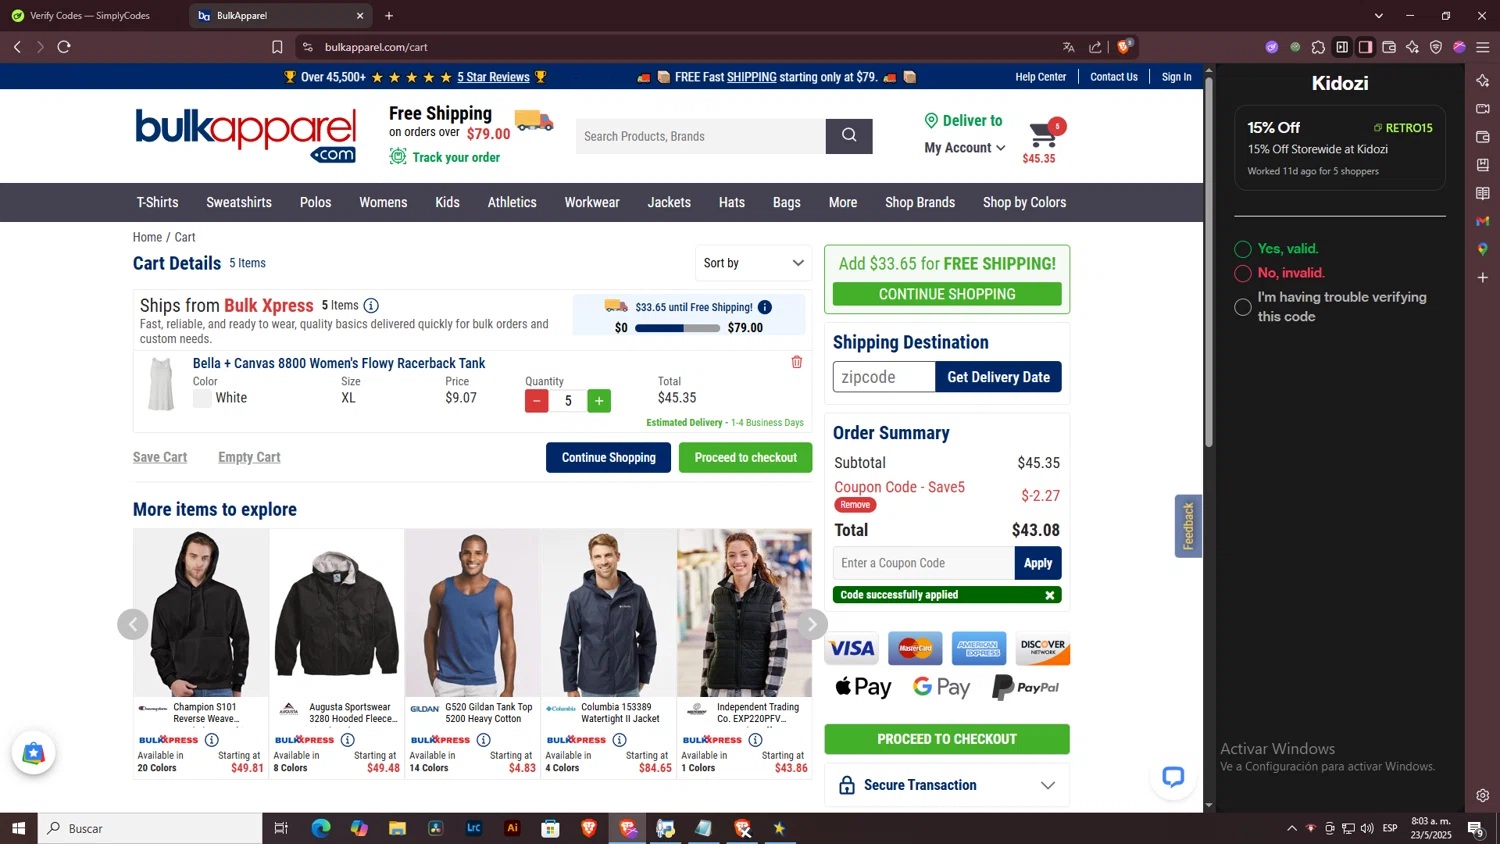Screen dimensions: 1500x844
Task: Open the browser hamburger menu
Action: [x=1483, y=47]
